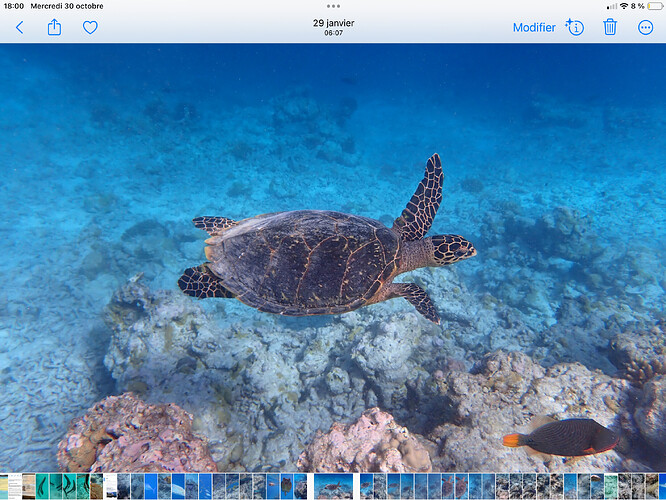Delete photo using the trash icon
The width and height of the screenshot is (666, 500).
pyautogui.click(x=610, y=27)
